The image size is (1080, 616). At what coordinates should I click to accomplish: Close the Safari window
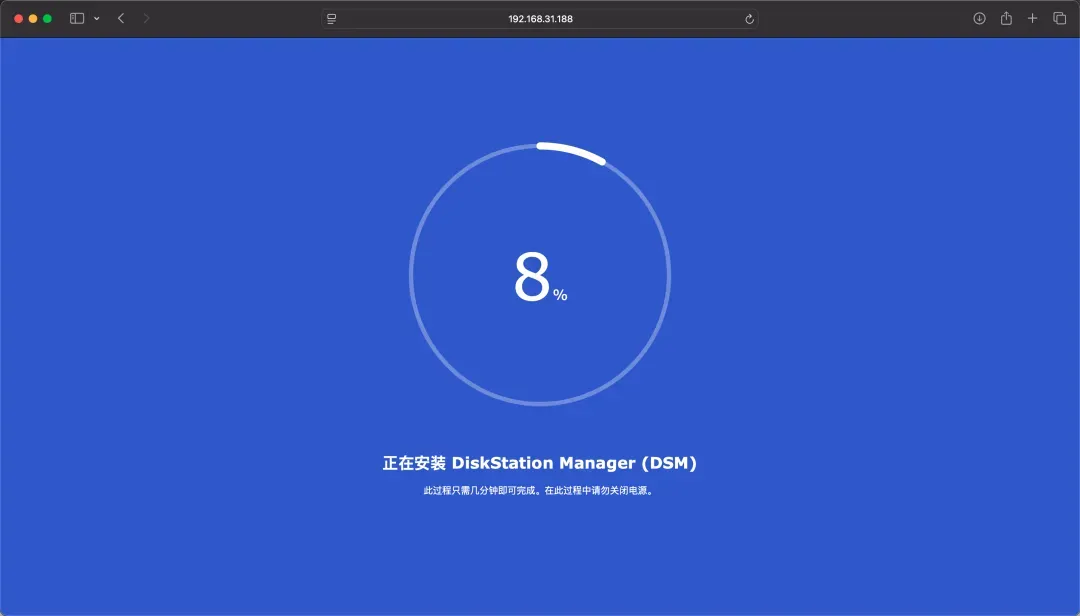19,19
